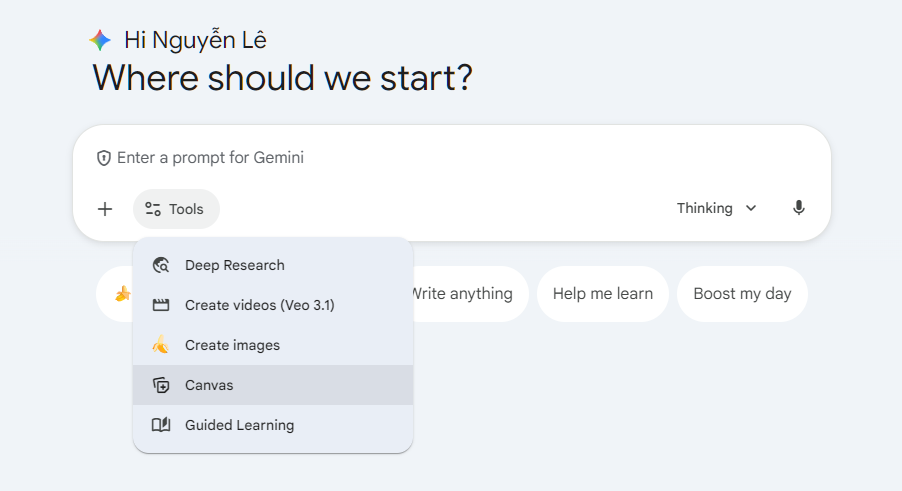Click the Create videos clapperboard icon
Image resolution: width=902 pixels, height=491 pixels.
click(x=161, y=305)
